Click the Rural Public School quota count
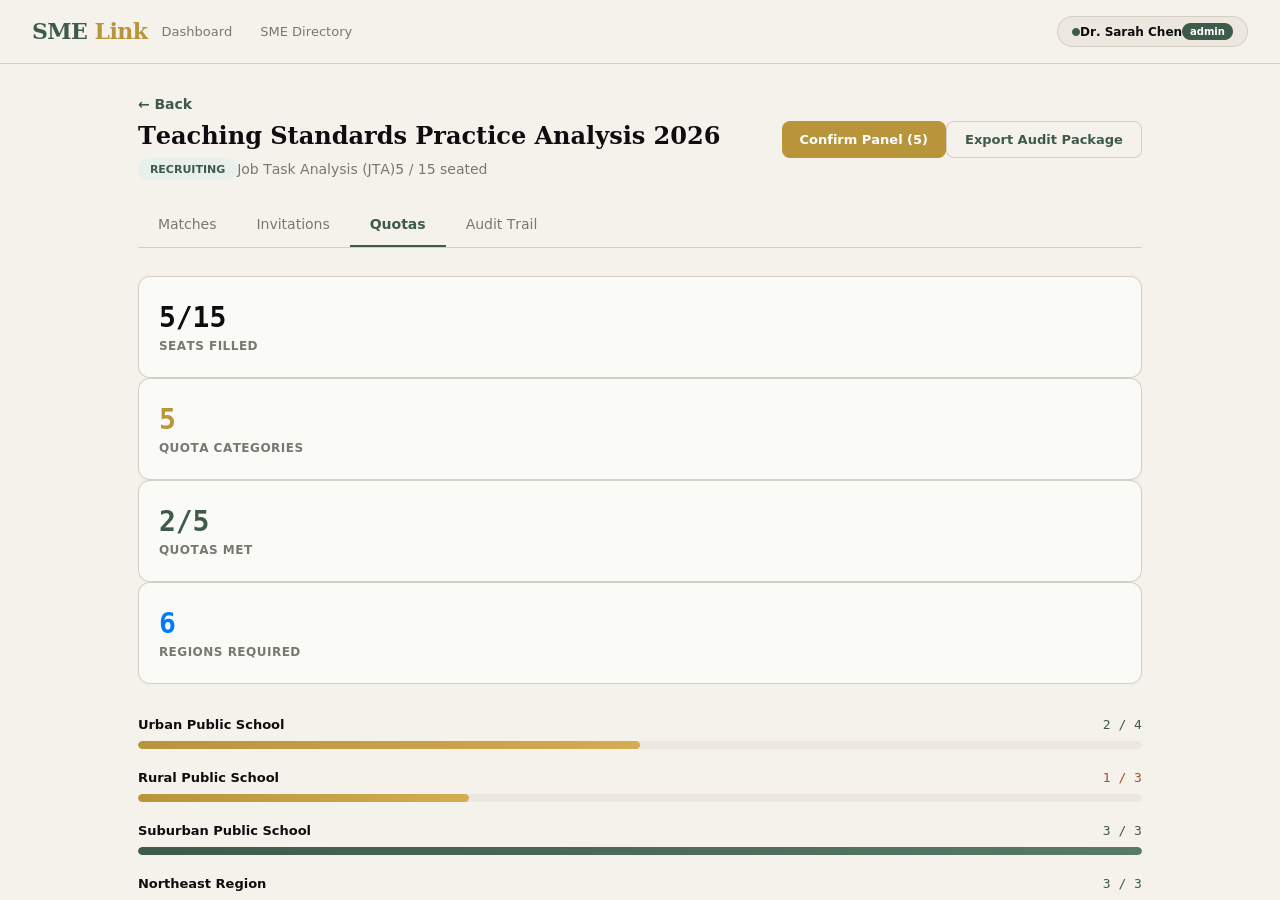 click(1120, 777)
